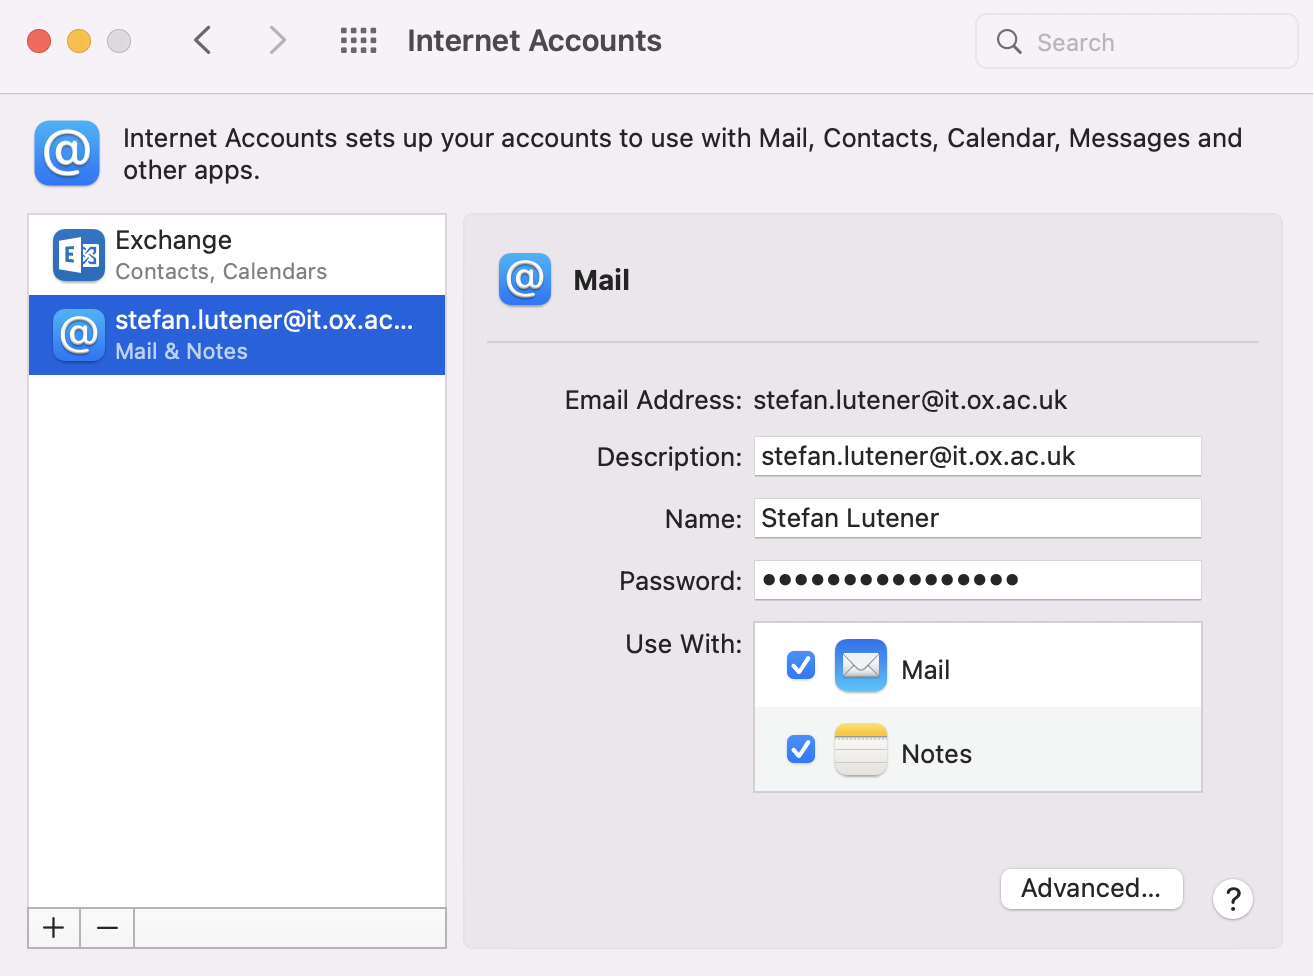Image resolution: width=1313 pixels, height=976 pixels.
Task: Add a new account with plus button
Action: pos(54,928)
